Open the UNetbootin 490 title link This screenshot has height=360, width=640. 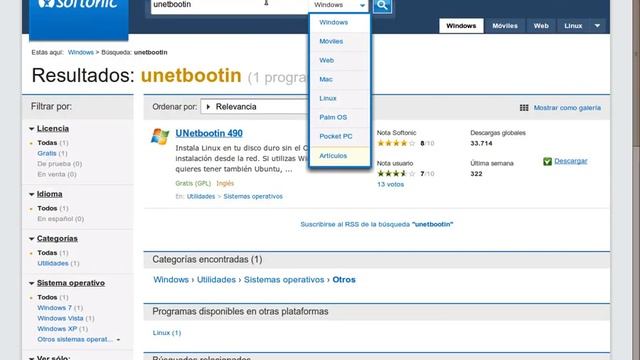[x=209, y=133]
